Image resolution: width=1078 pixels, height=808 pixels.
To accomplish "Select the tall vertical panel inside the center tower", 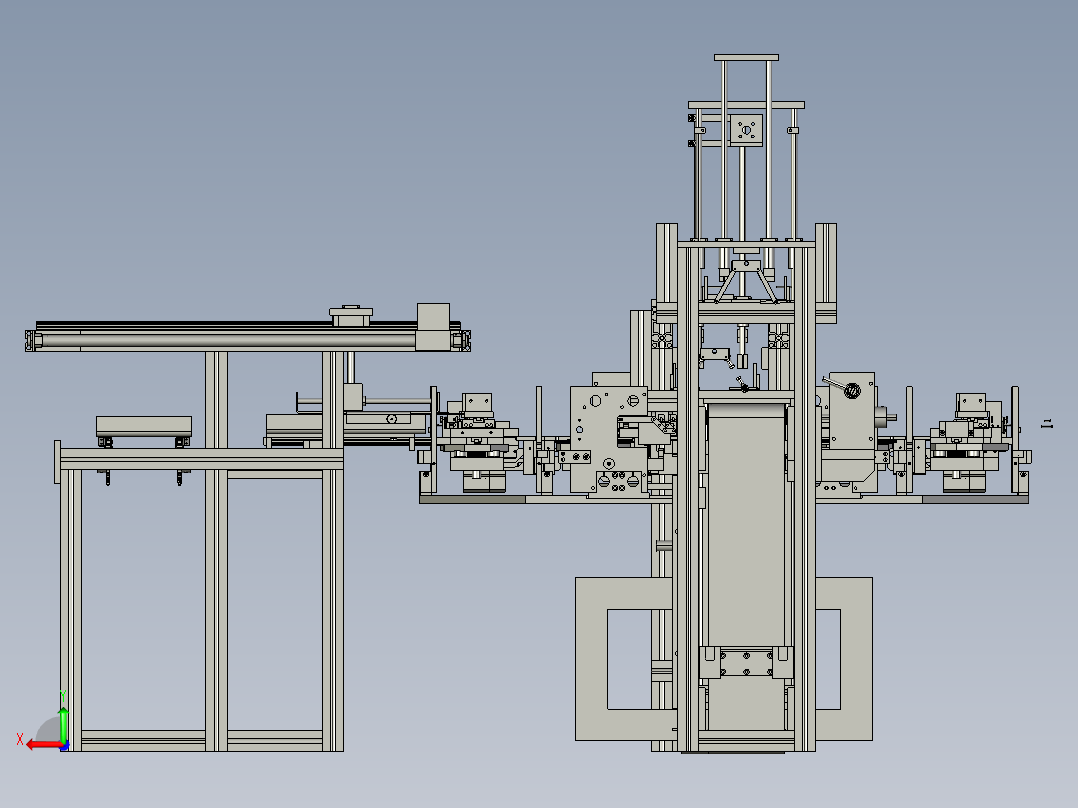I will (746, 526).
